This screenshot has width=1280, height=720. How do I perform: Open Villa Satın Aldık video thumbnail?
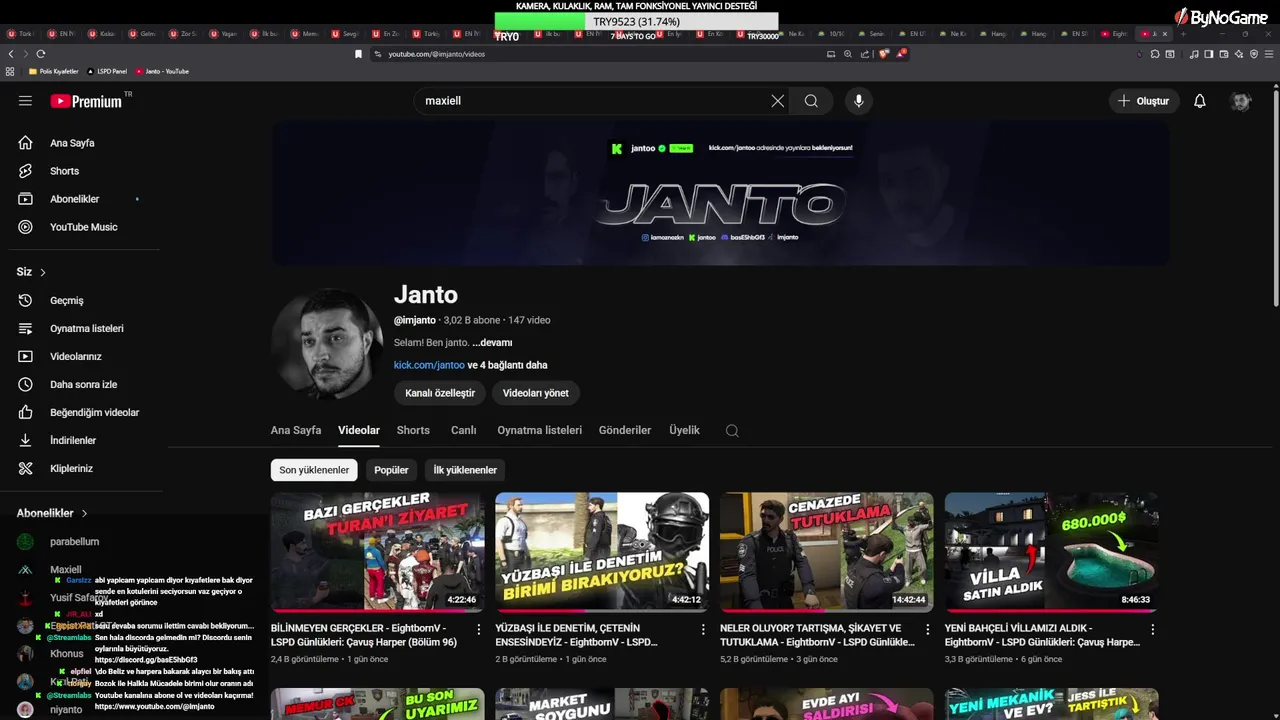pos(1052,552)
